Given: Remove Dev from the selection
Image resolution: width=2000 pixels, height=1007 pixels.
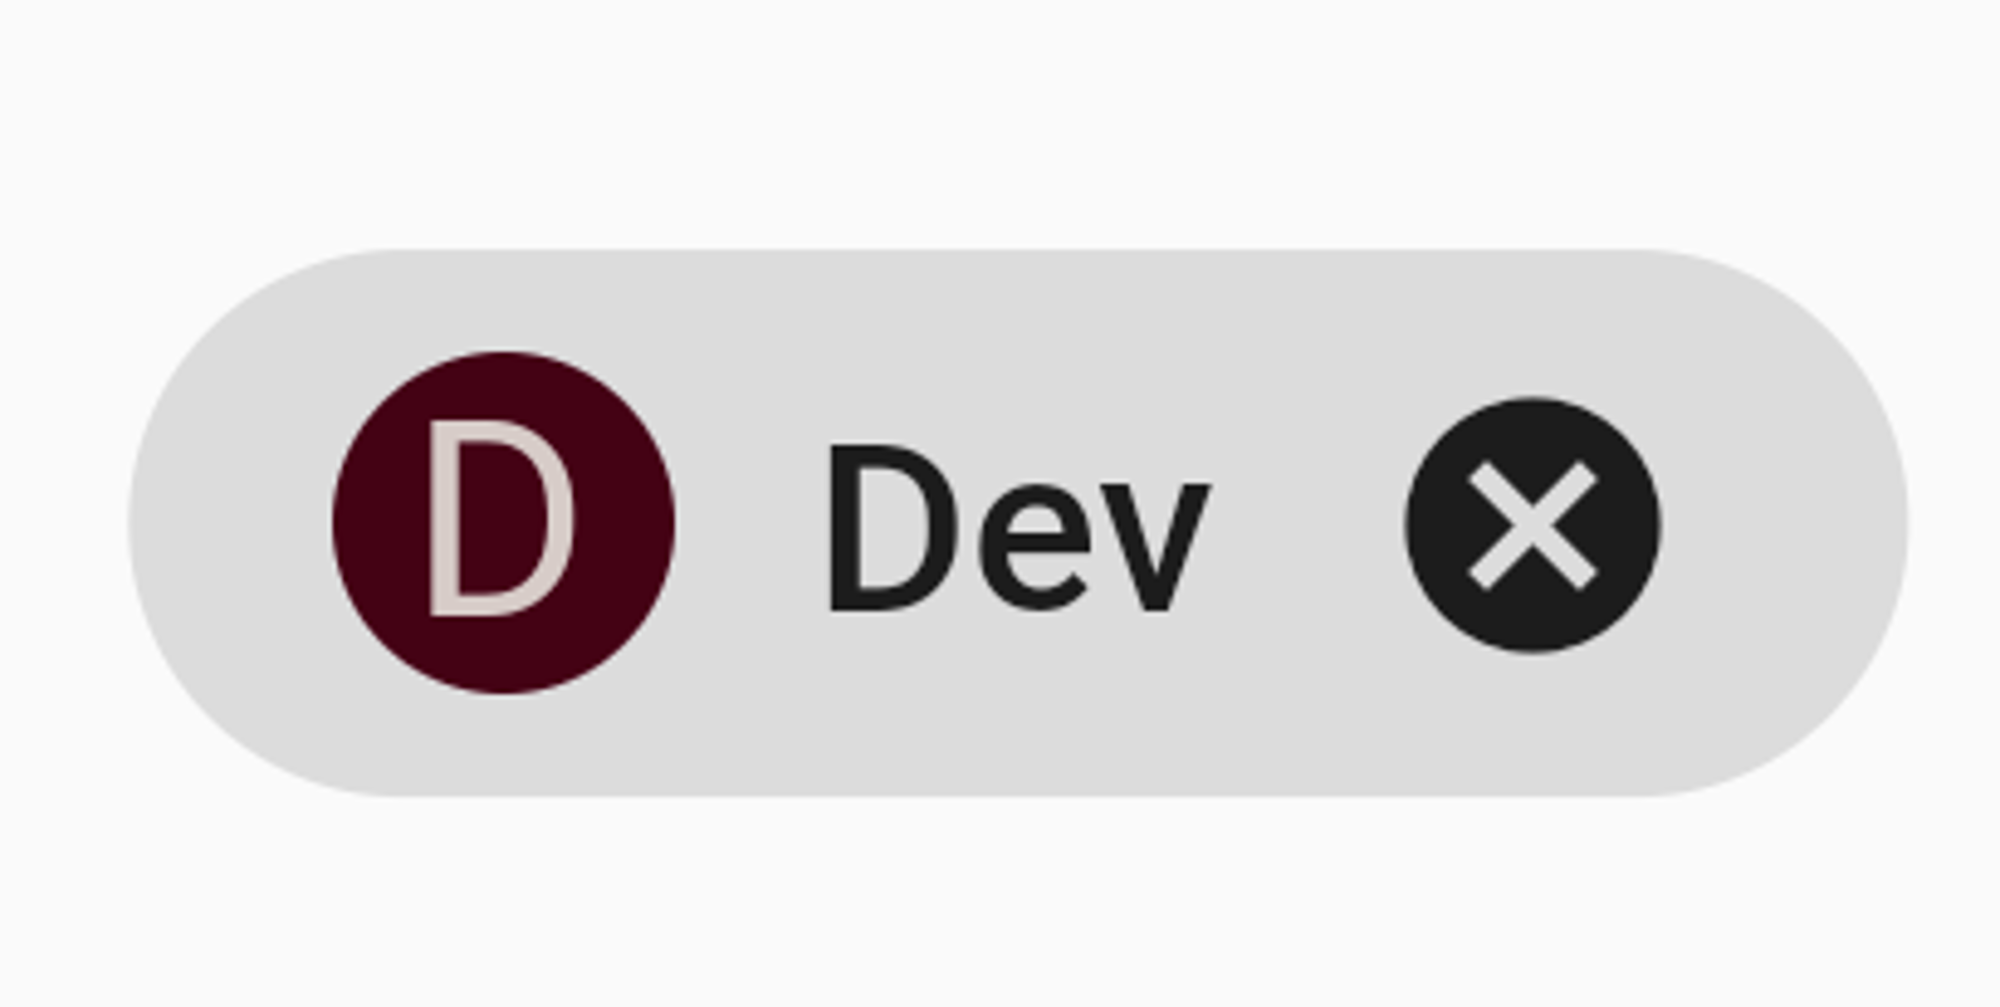Looking at the screenshot, I should [1533, 525].
